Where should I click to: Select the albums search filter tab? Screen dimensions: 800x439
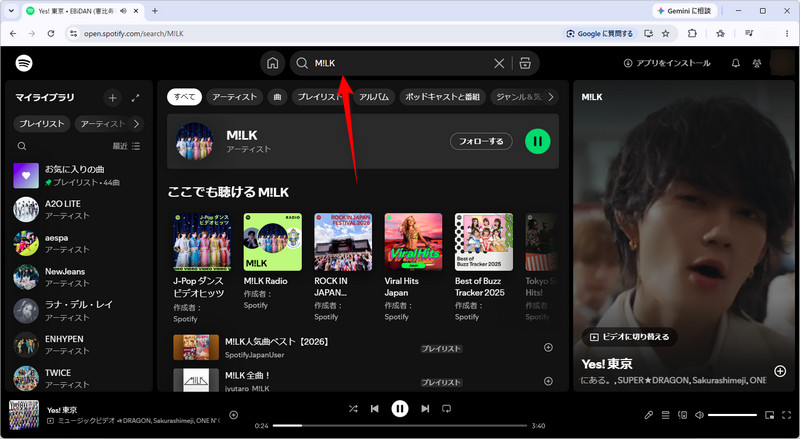click(x=373, y=97)
